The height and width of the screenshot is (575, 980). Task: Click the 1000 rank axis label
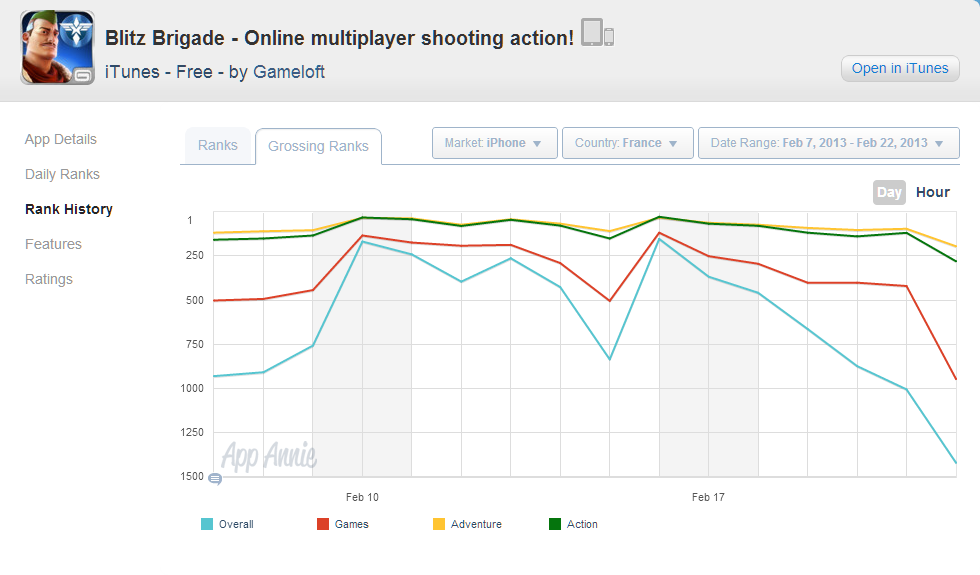pos(192,389)
